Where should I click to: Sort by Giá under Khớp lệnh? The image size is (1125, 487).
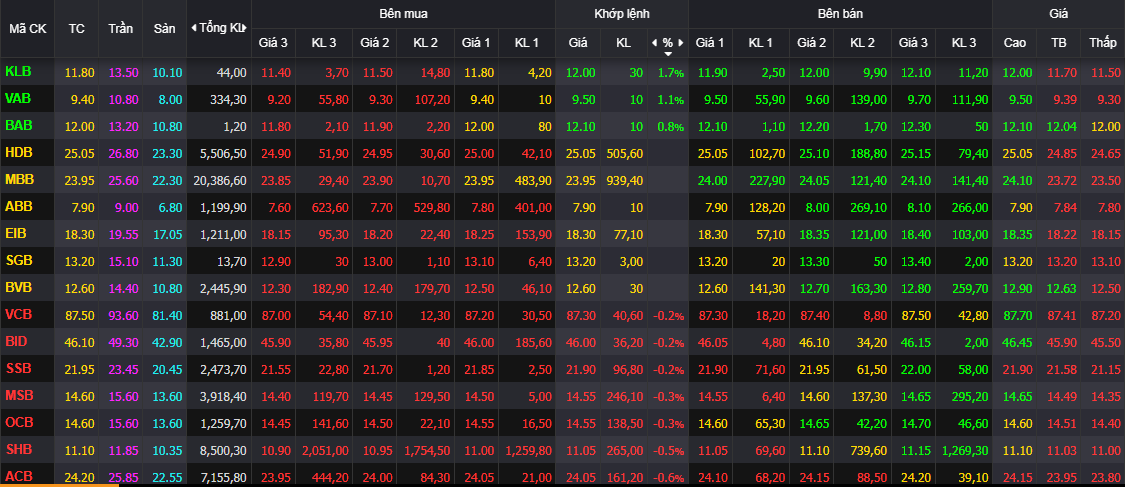[x=578, y=43]
